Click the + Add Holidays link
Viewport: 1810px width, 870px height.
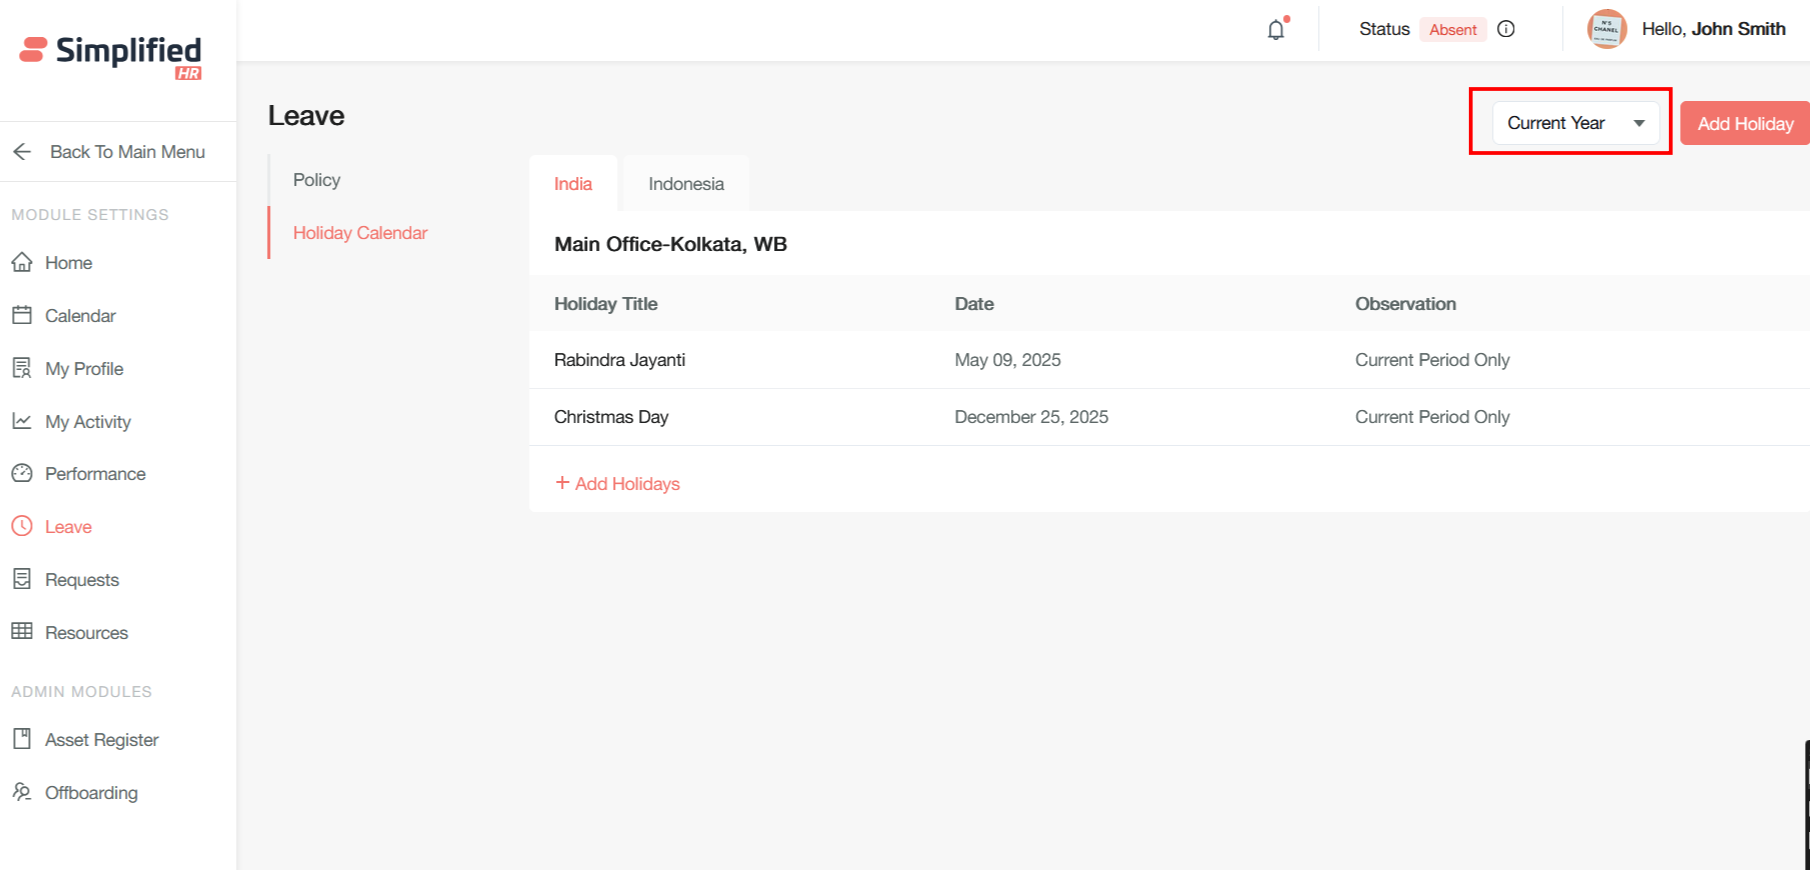pyautogui.click(x=618, y=484)
